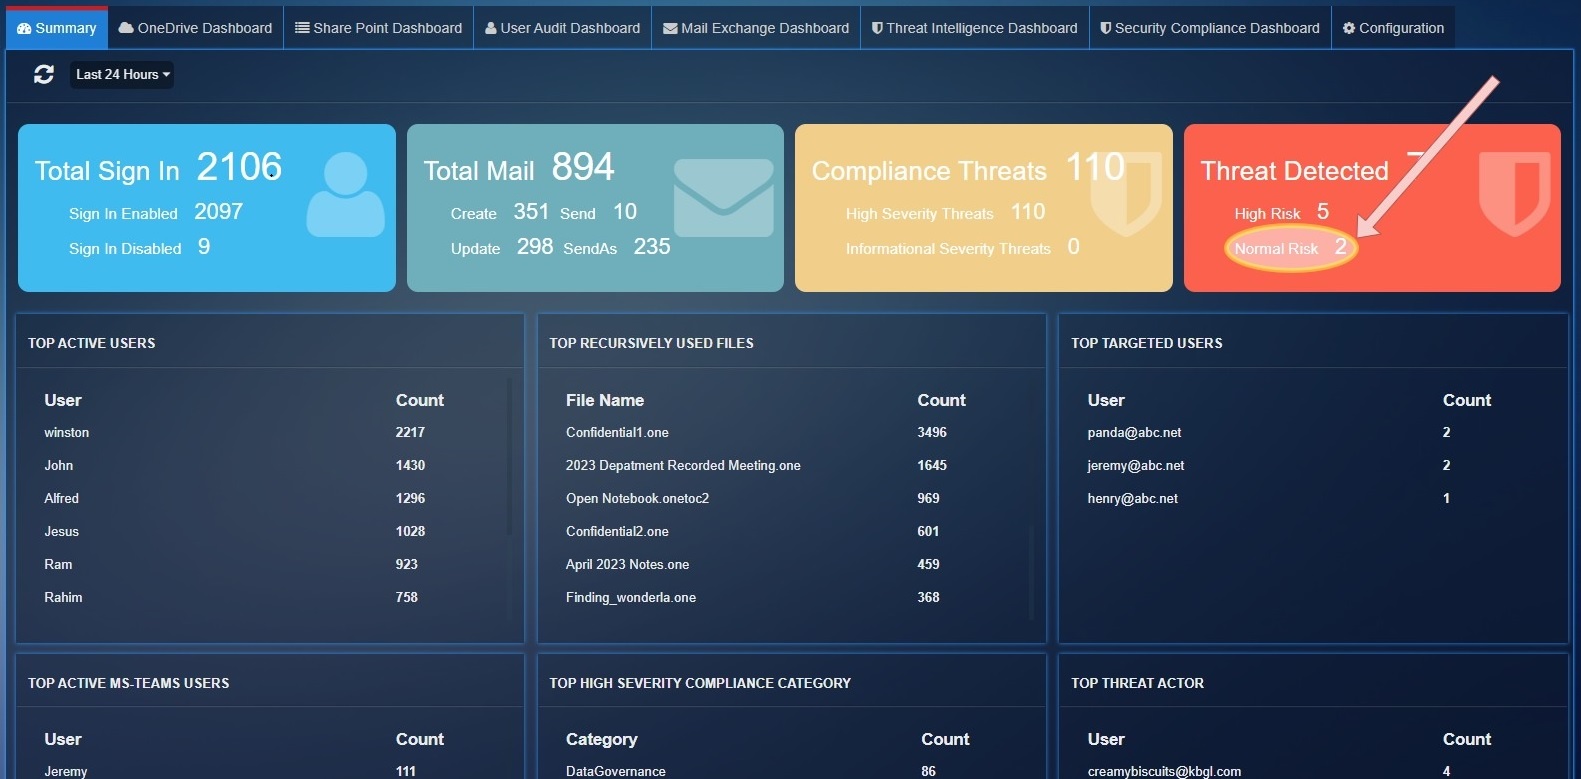The image size is (1581, 779).
Task: Select the Sign In Disabled count 9
Action: pos(204,247)
